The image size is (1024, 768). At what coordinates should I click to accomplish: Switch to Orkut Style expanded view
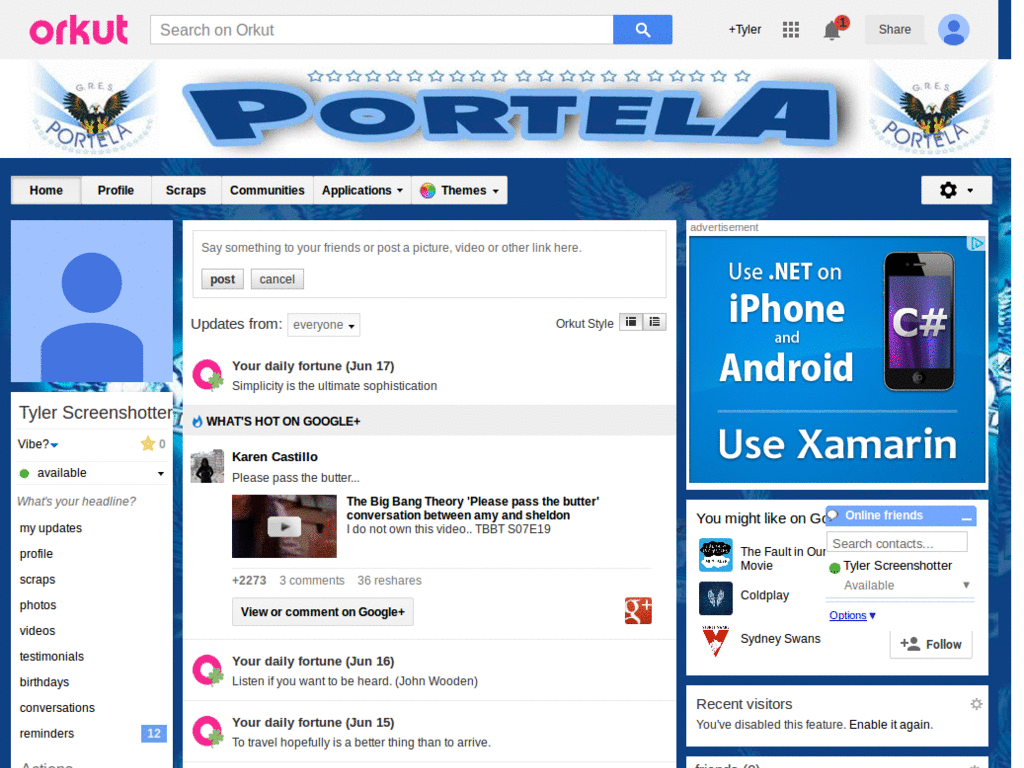click(631, 322)
